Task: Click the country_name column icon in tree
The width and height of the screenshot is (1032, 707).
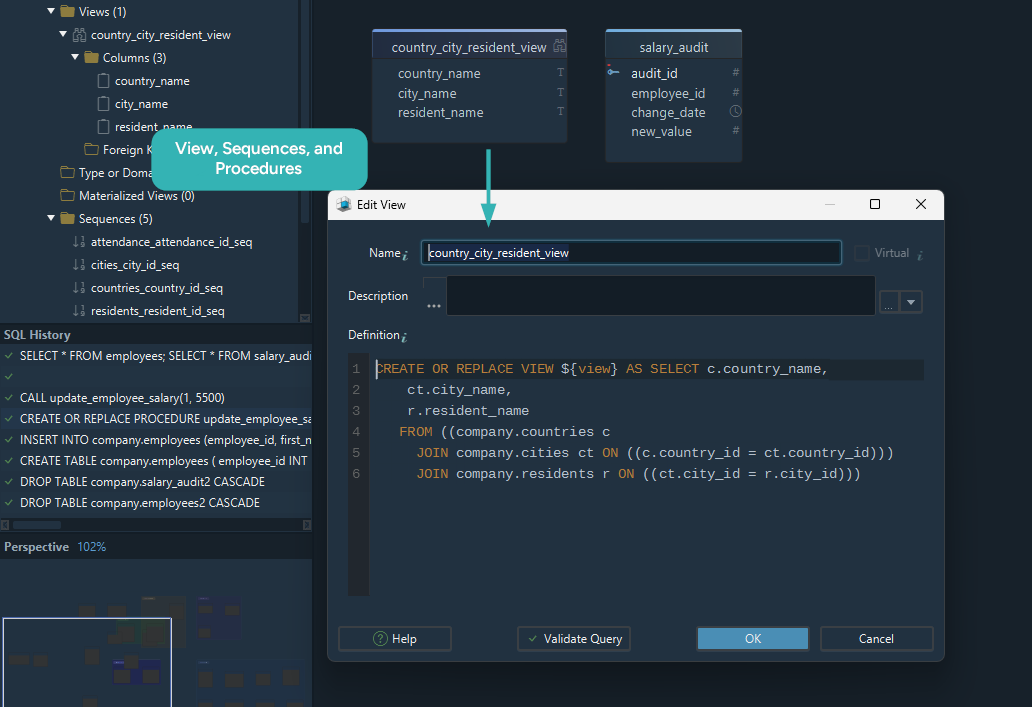Action: [x=103, y=80]
